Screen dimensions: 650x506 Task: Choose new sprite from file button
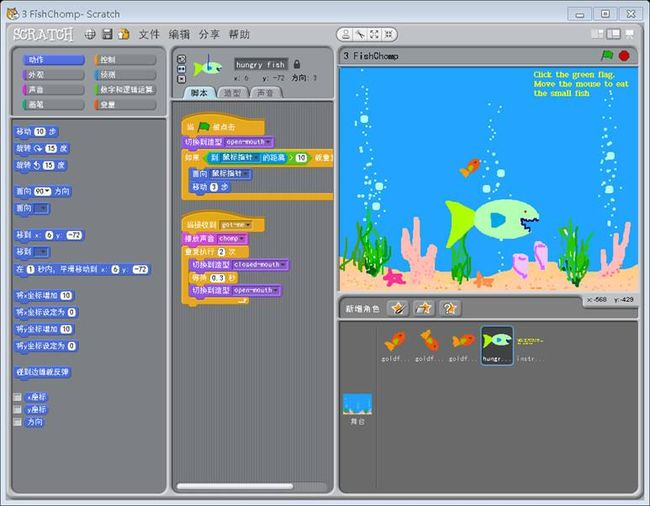[x=424, y=308]
